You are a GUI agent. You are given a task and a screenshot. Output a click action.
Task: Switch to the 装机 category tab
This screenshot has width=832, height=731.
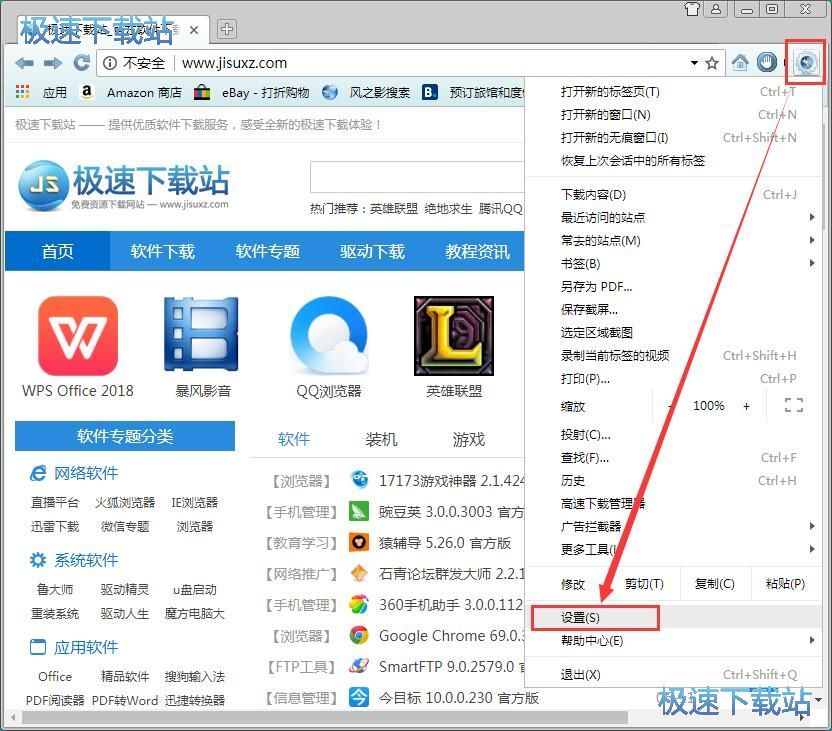pos(381,439)
